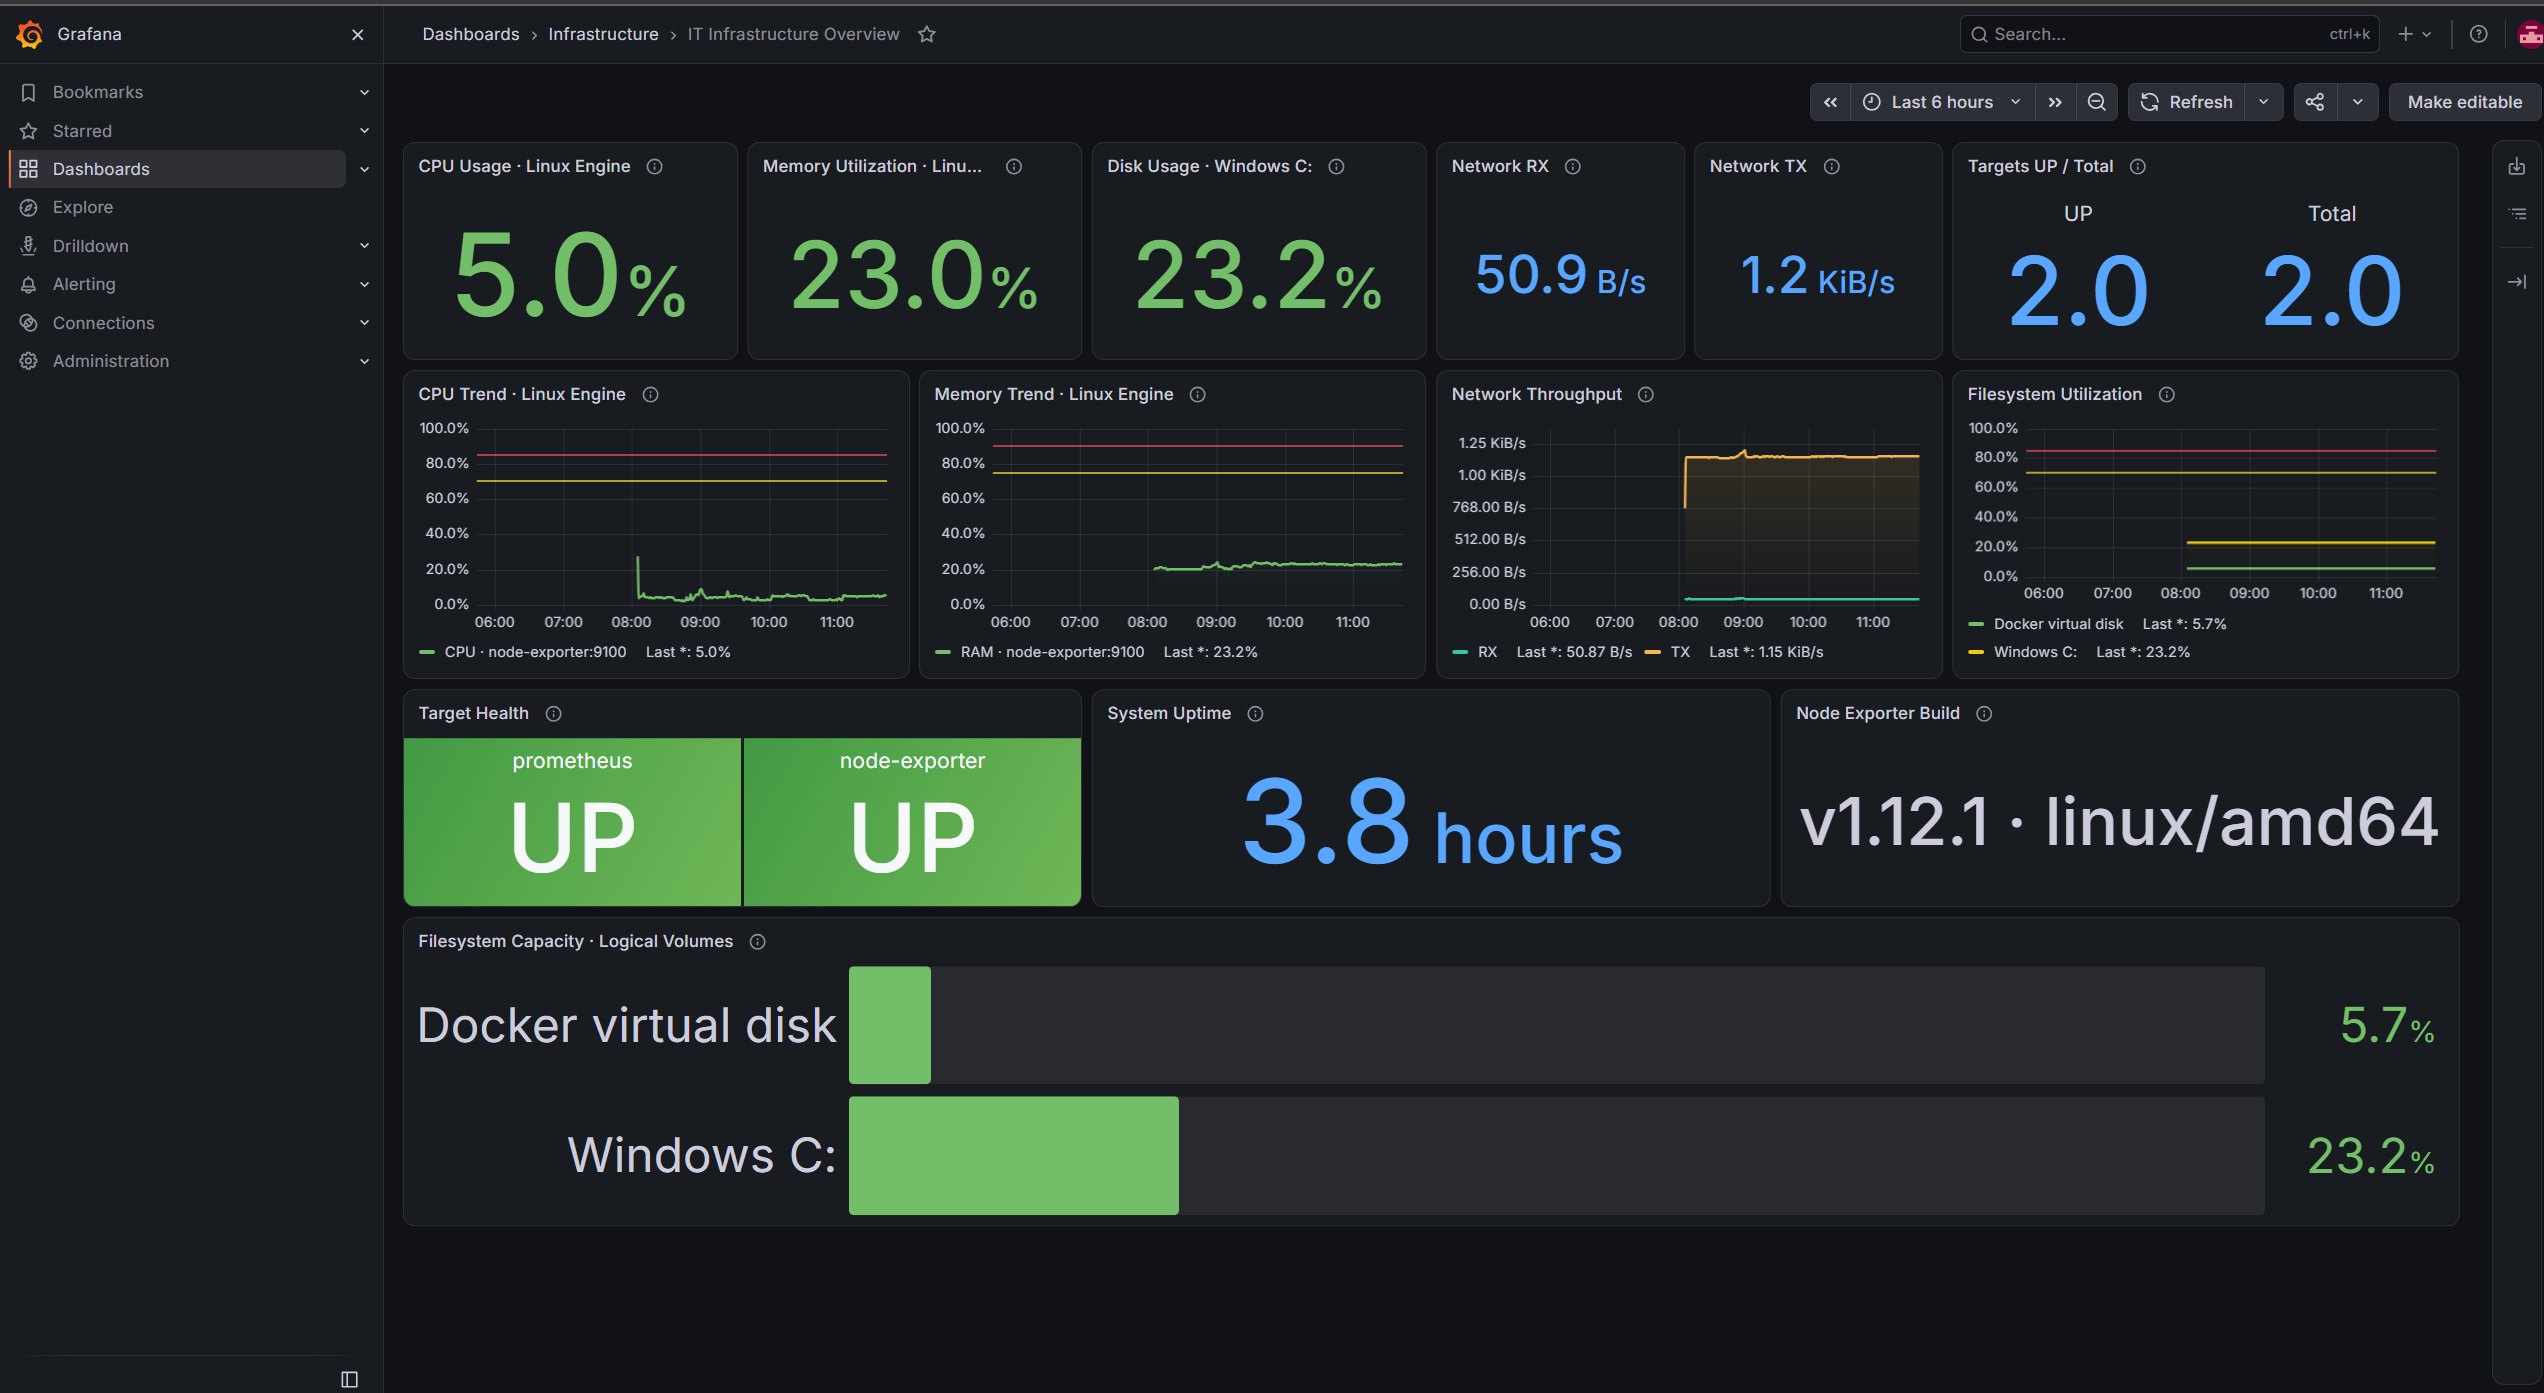2544x1393 pixels.
Task: Open Connections in the sidebar
Action: (104, 323)
